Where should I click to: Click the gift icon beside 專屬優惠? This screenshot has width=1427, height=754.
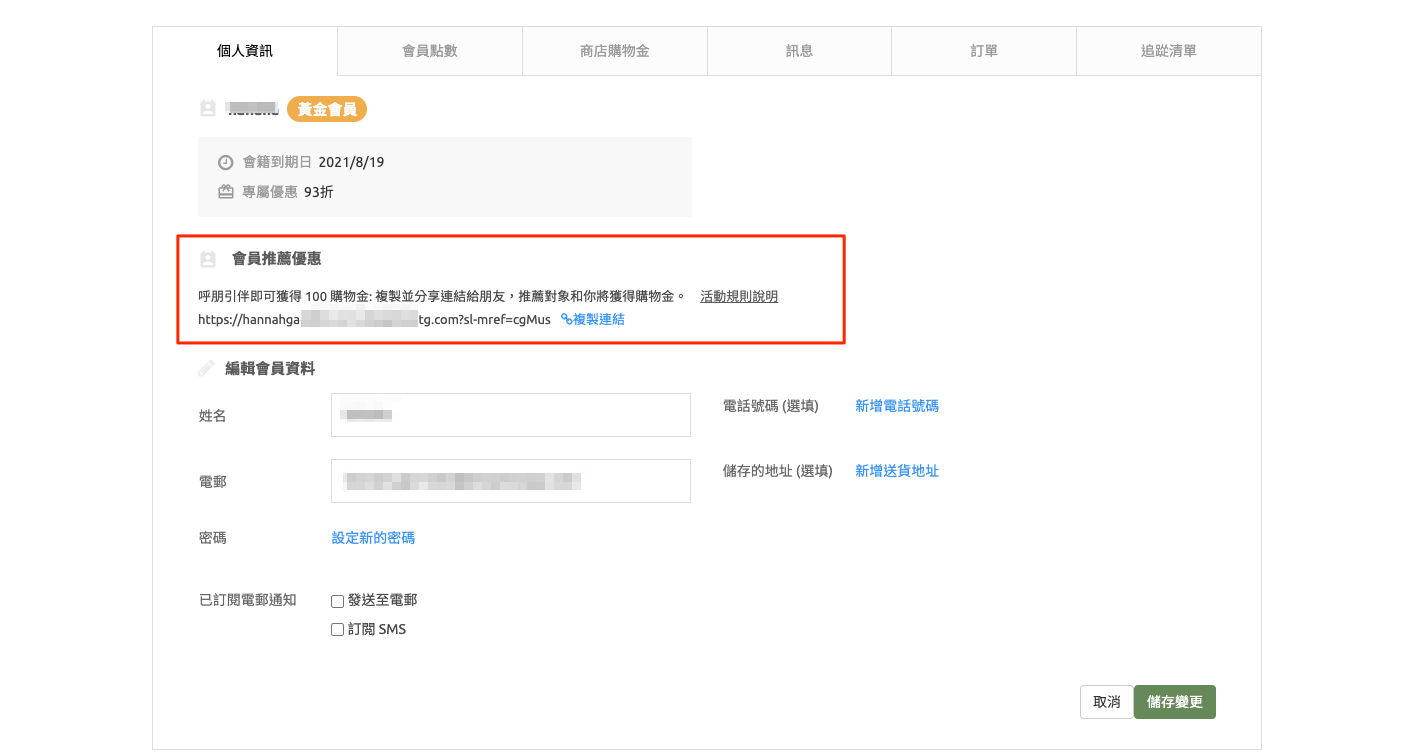tap(226, 192)
